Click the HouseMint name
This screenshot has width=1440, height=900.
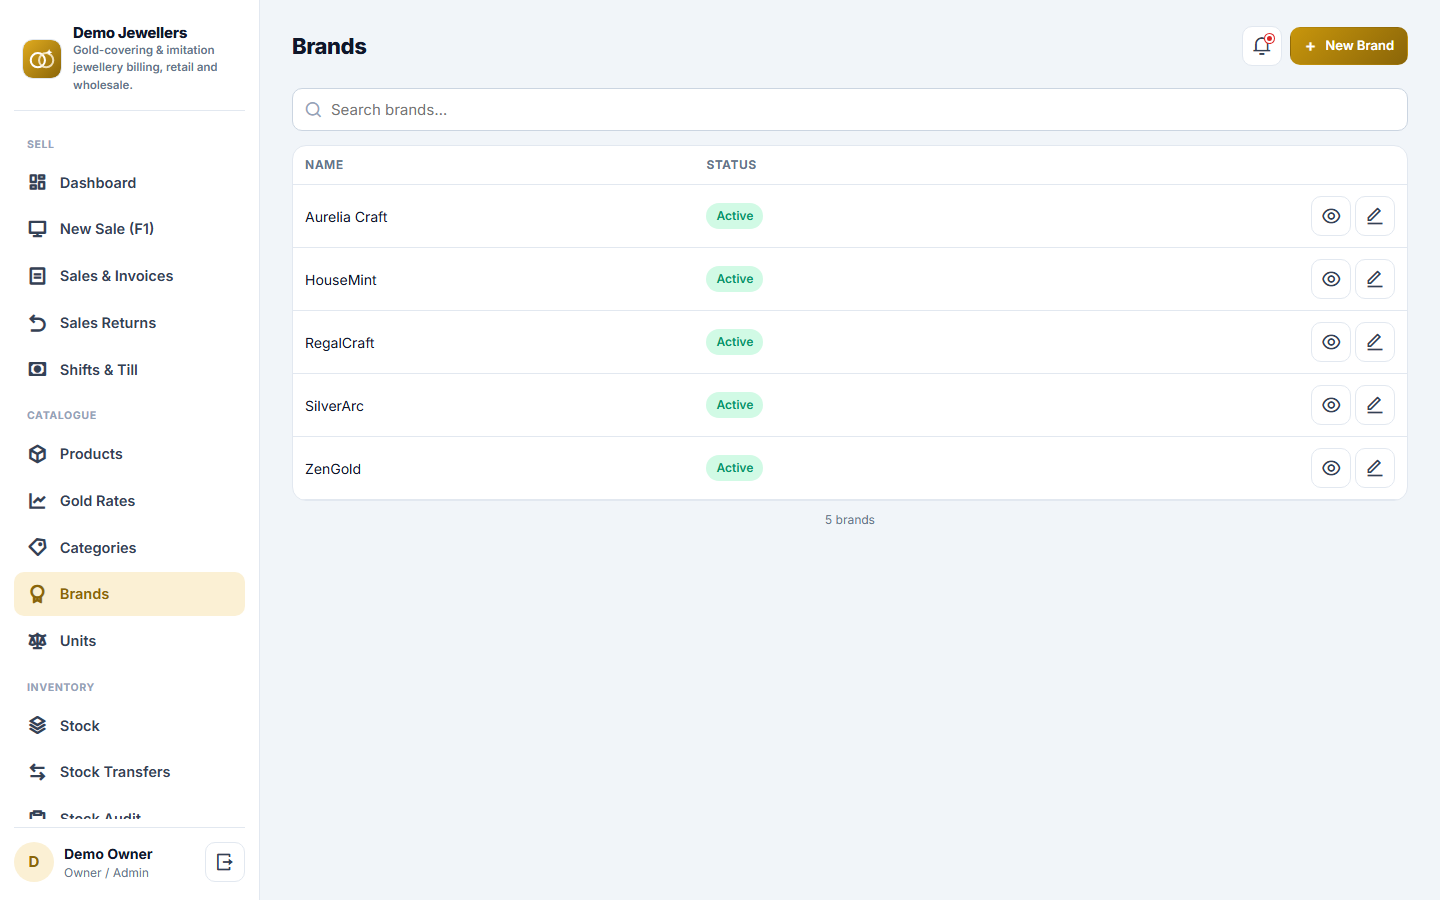341,280
